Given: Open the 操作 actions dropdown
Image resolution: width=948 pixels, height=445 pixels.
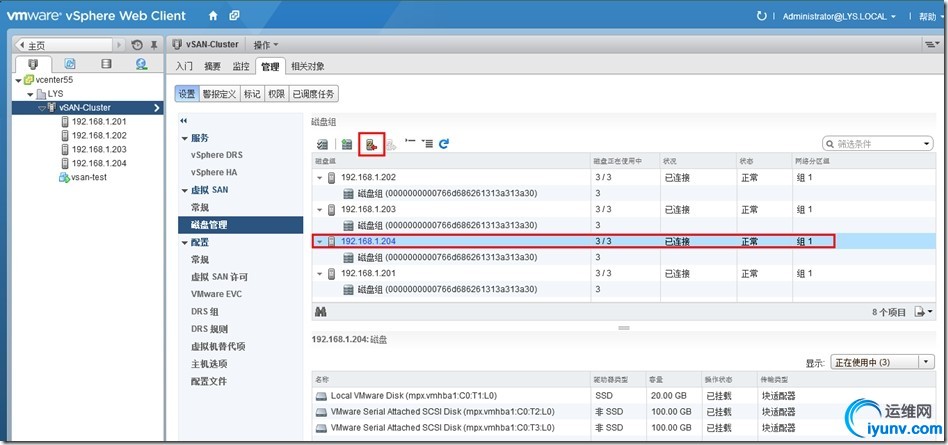Looking at the screenshot, I should click(266, 45).
